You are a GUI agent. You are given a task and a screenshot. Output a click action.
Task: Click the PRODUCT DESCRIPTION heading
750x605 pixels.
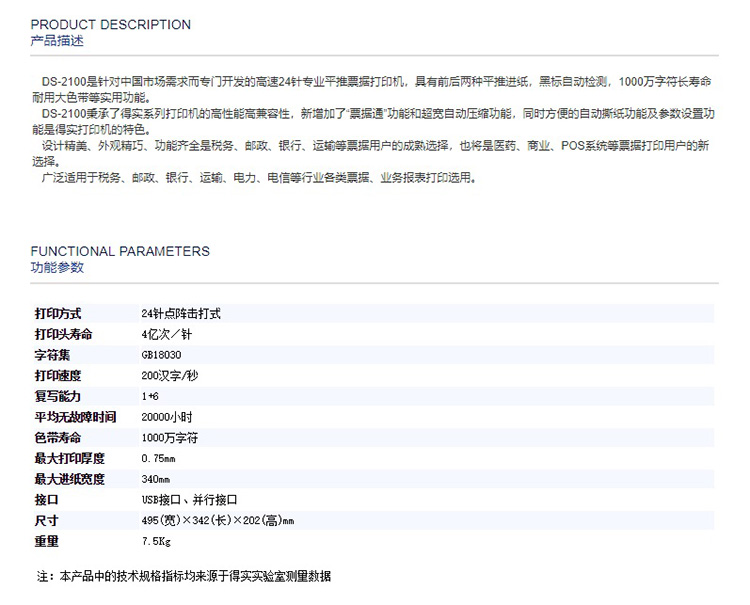click(110, 24)
